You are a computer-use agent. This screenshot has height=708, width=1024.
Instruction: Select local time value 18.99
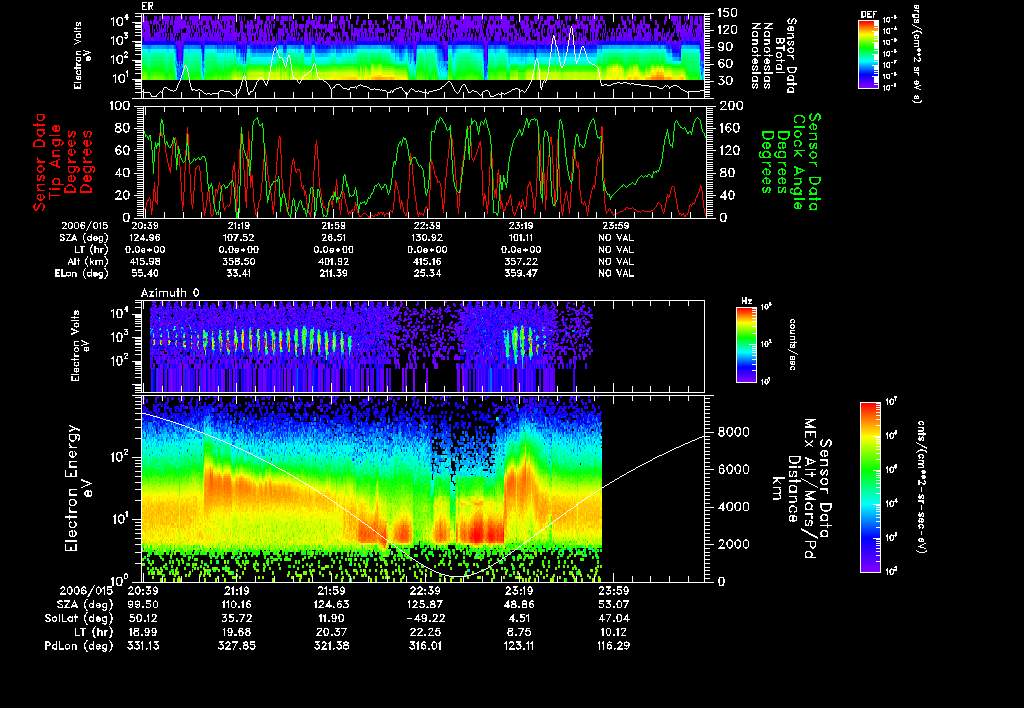pyautogui.click(x=143, y=632)
